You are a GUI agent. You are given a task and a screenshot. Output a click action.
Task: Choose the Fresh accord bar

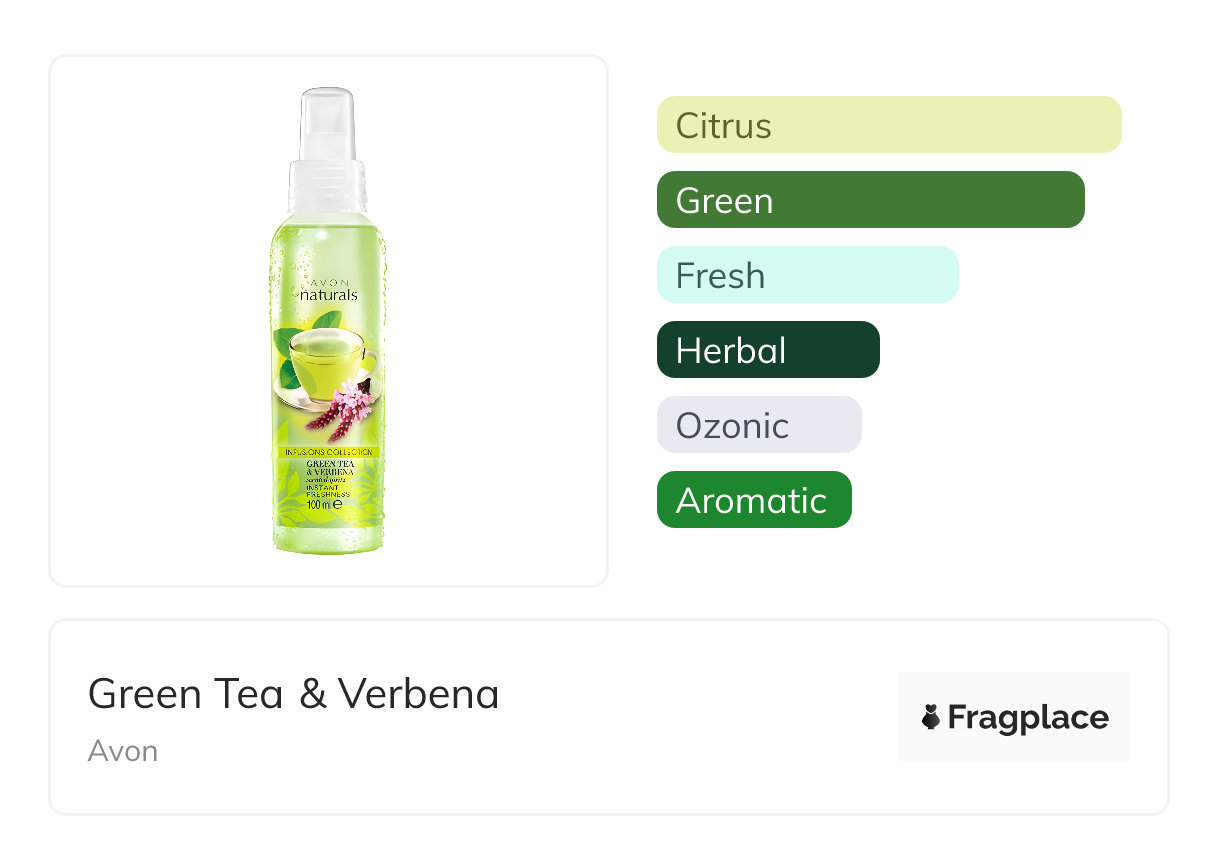[x=808, y=275]
